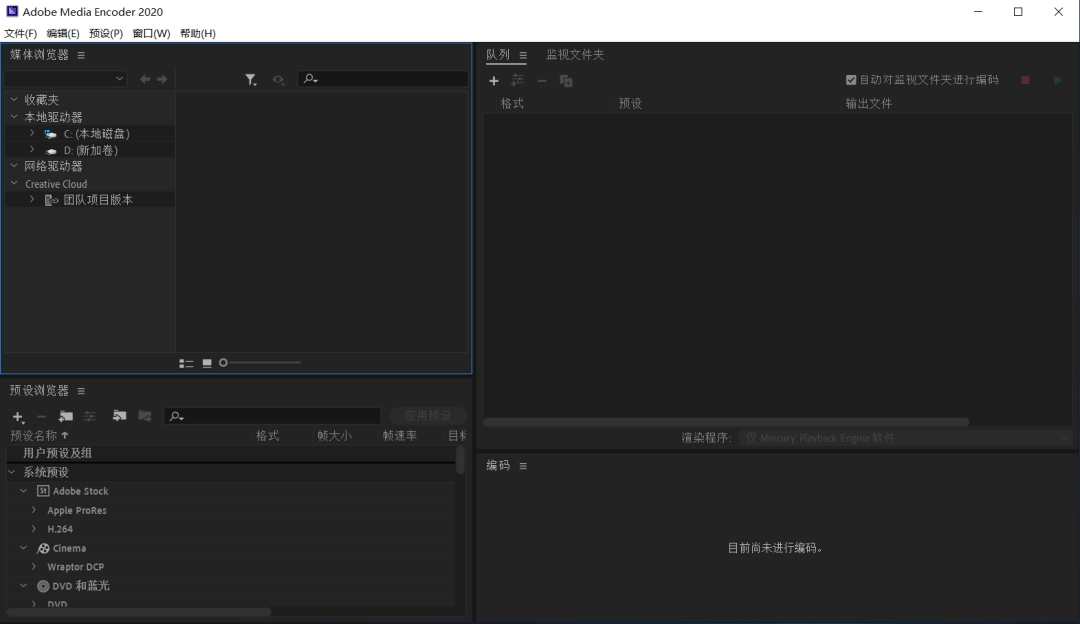The height and width of the screenshot is (624, 1080).
Task: Collapse the 网络驱动器 section
Action: 14,165
